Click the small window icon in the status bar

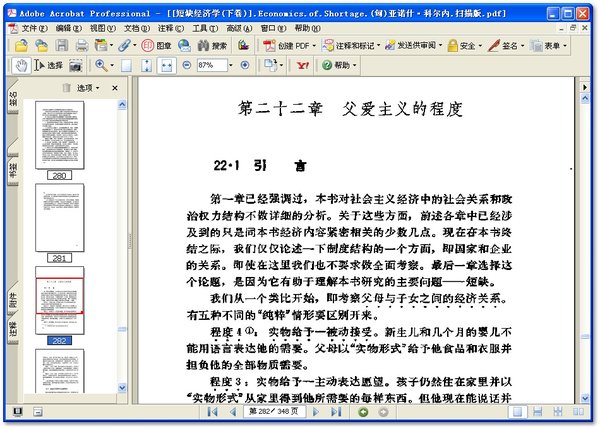(38, 412)
